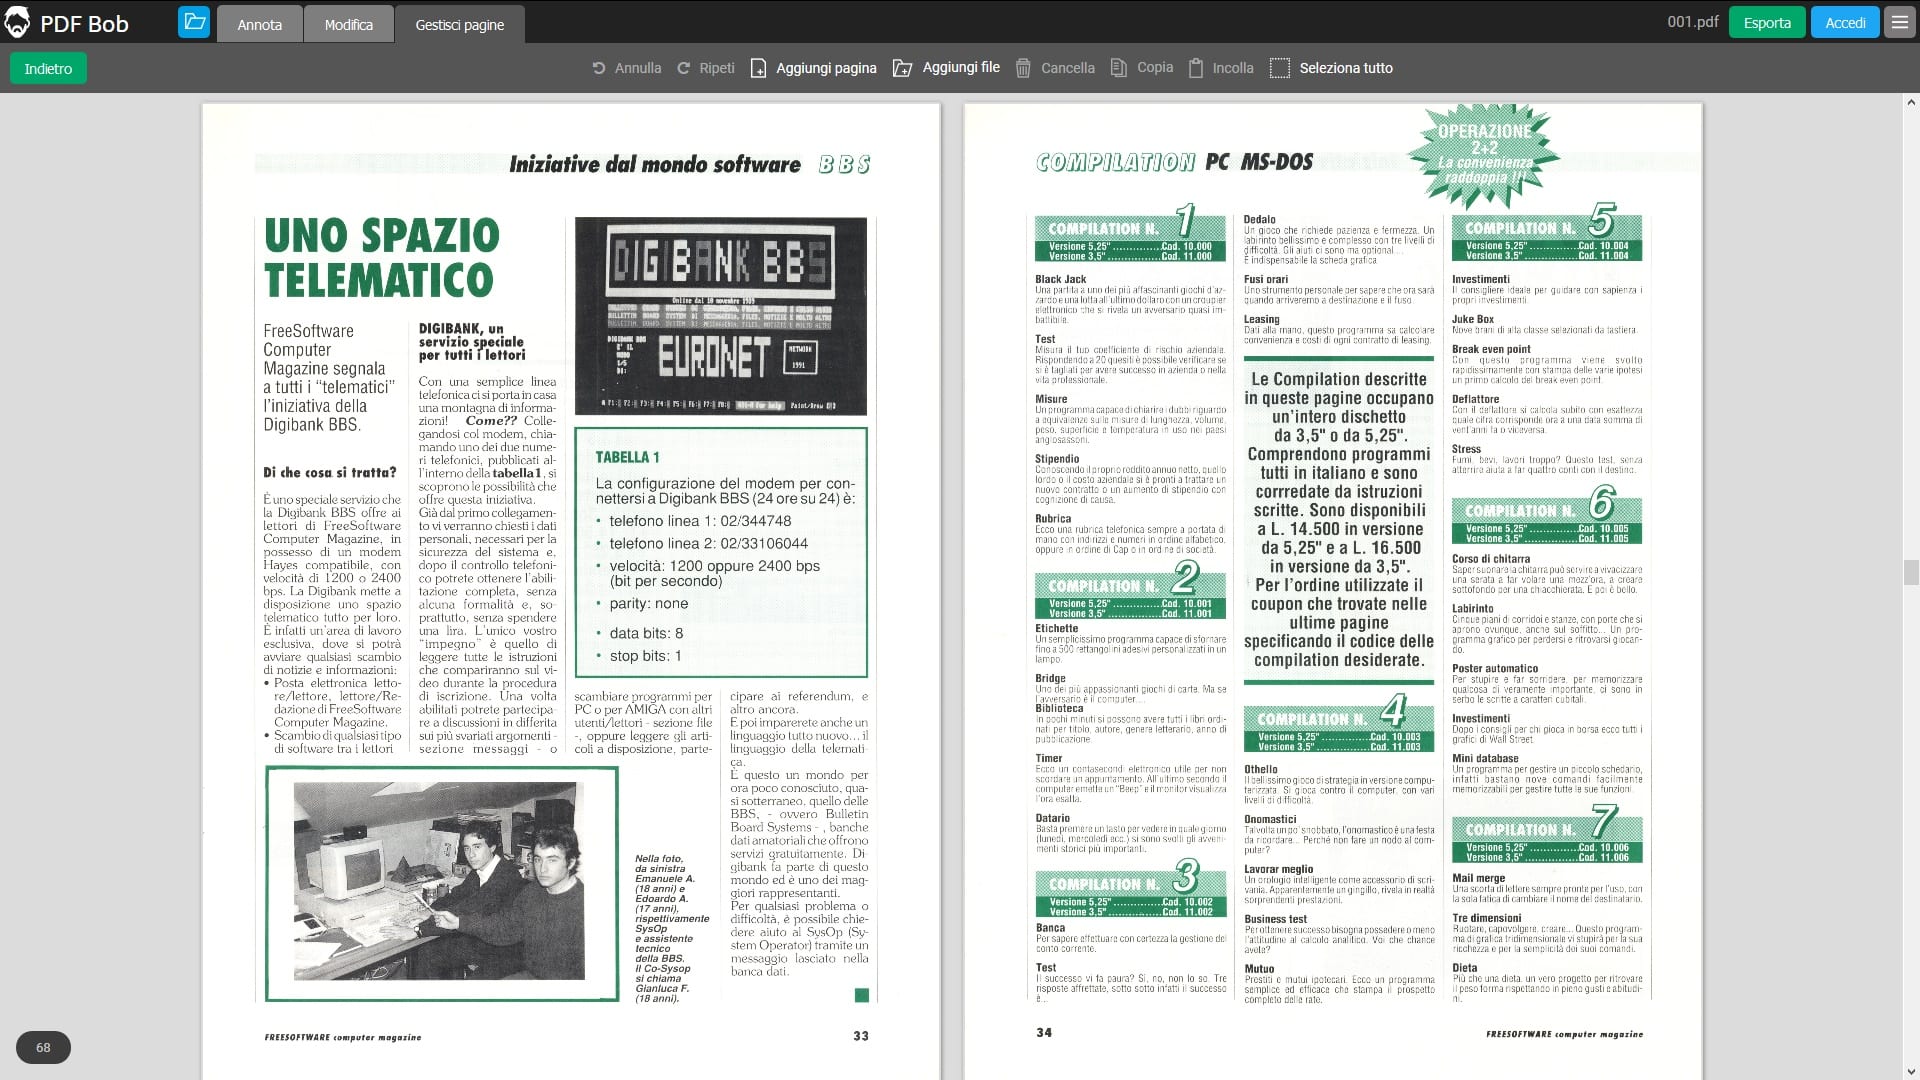This screenshot has width=1920, height=1080.
Task: Click the Ripeti redo icon
Action: pos(684,68)
